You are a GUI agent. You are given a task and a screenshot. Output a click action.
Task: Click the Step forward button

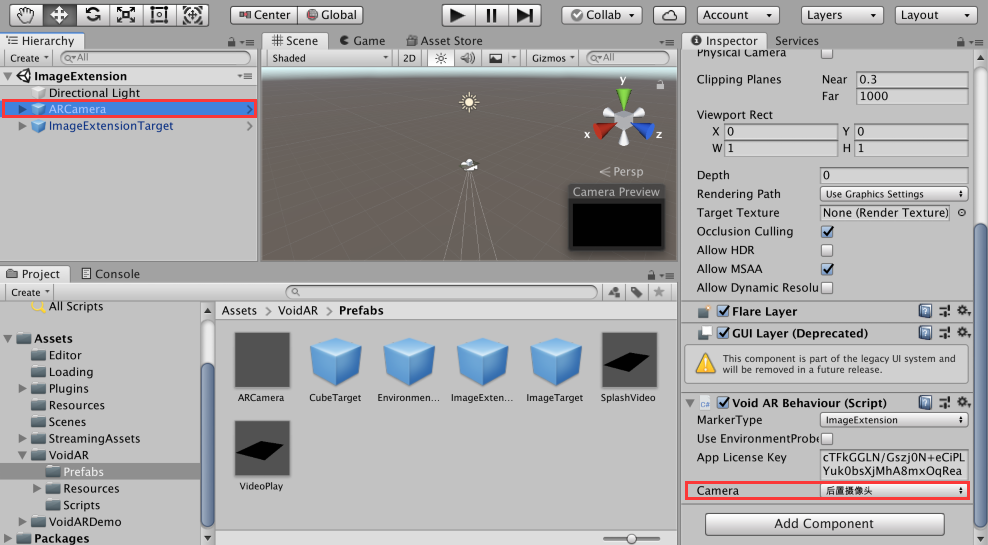pyautogui.click(x=523, y=15)
